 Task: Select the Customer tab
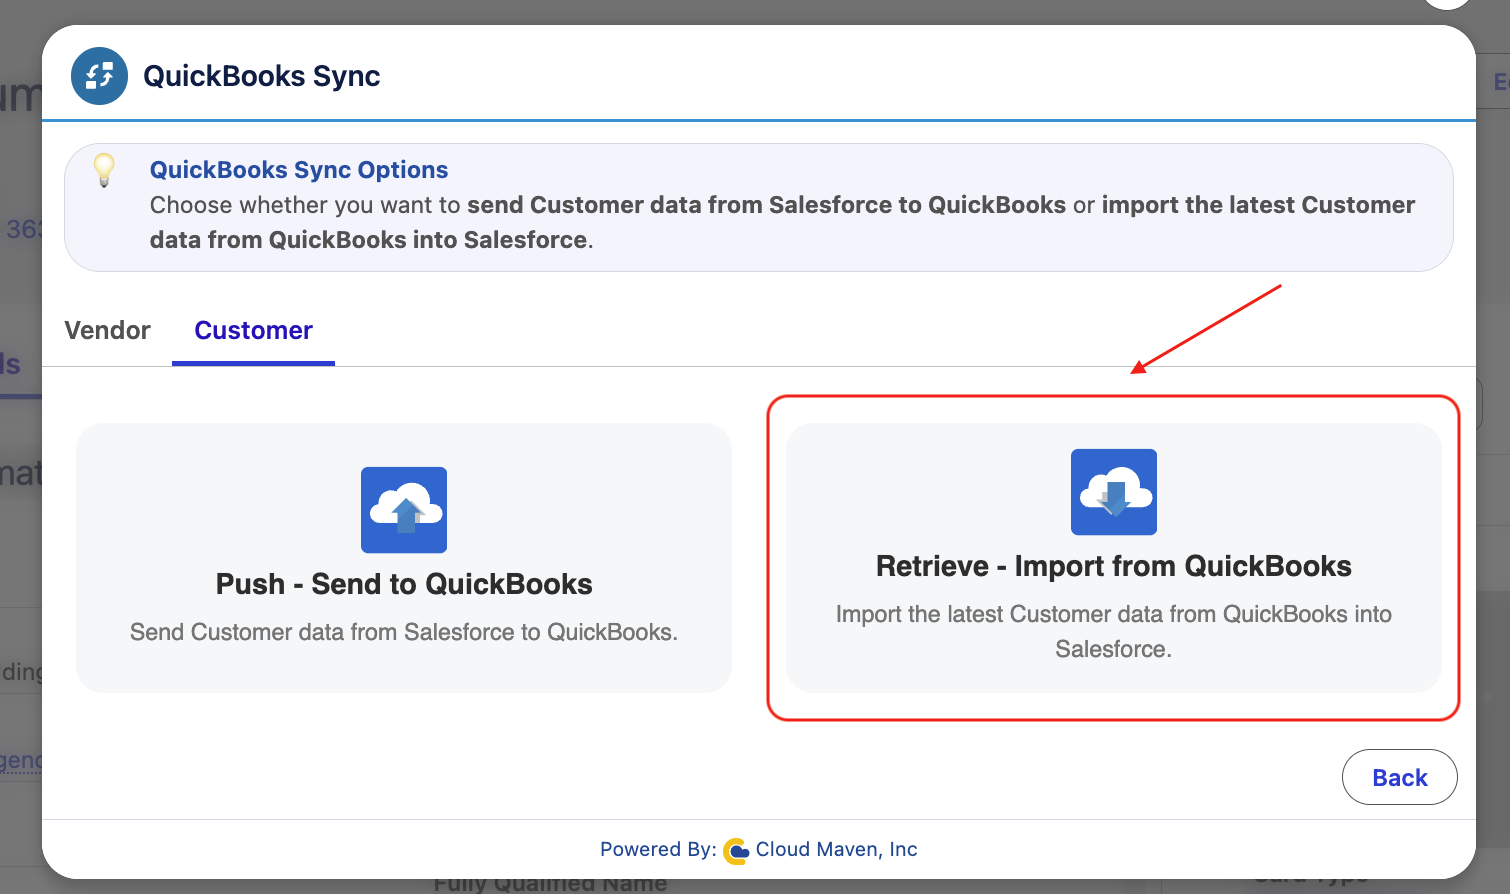(253, 330)
